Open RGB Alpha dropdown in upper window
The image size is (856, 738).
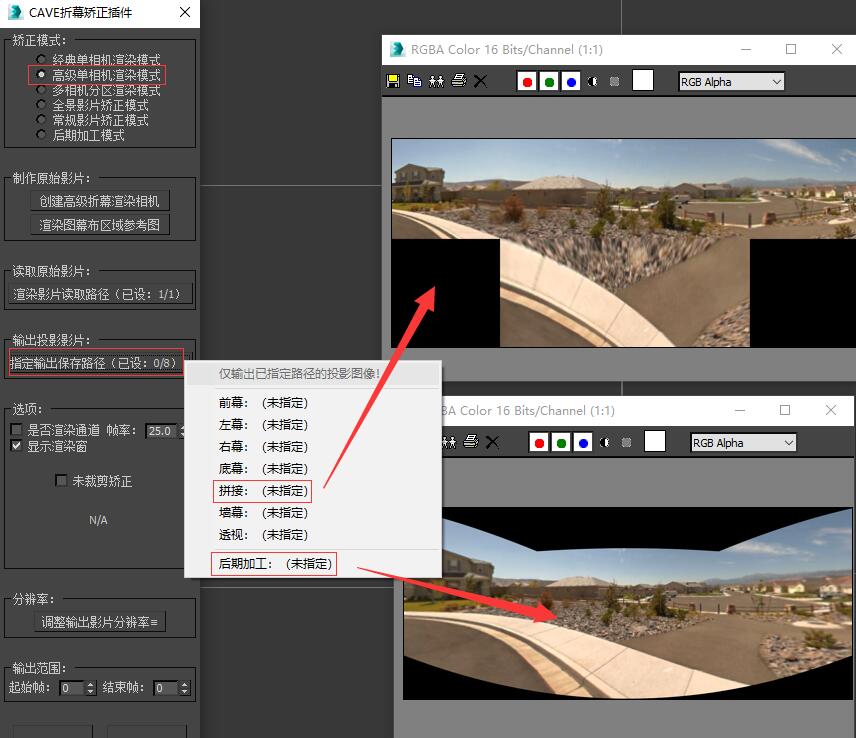[x=731, y=82]
